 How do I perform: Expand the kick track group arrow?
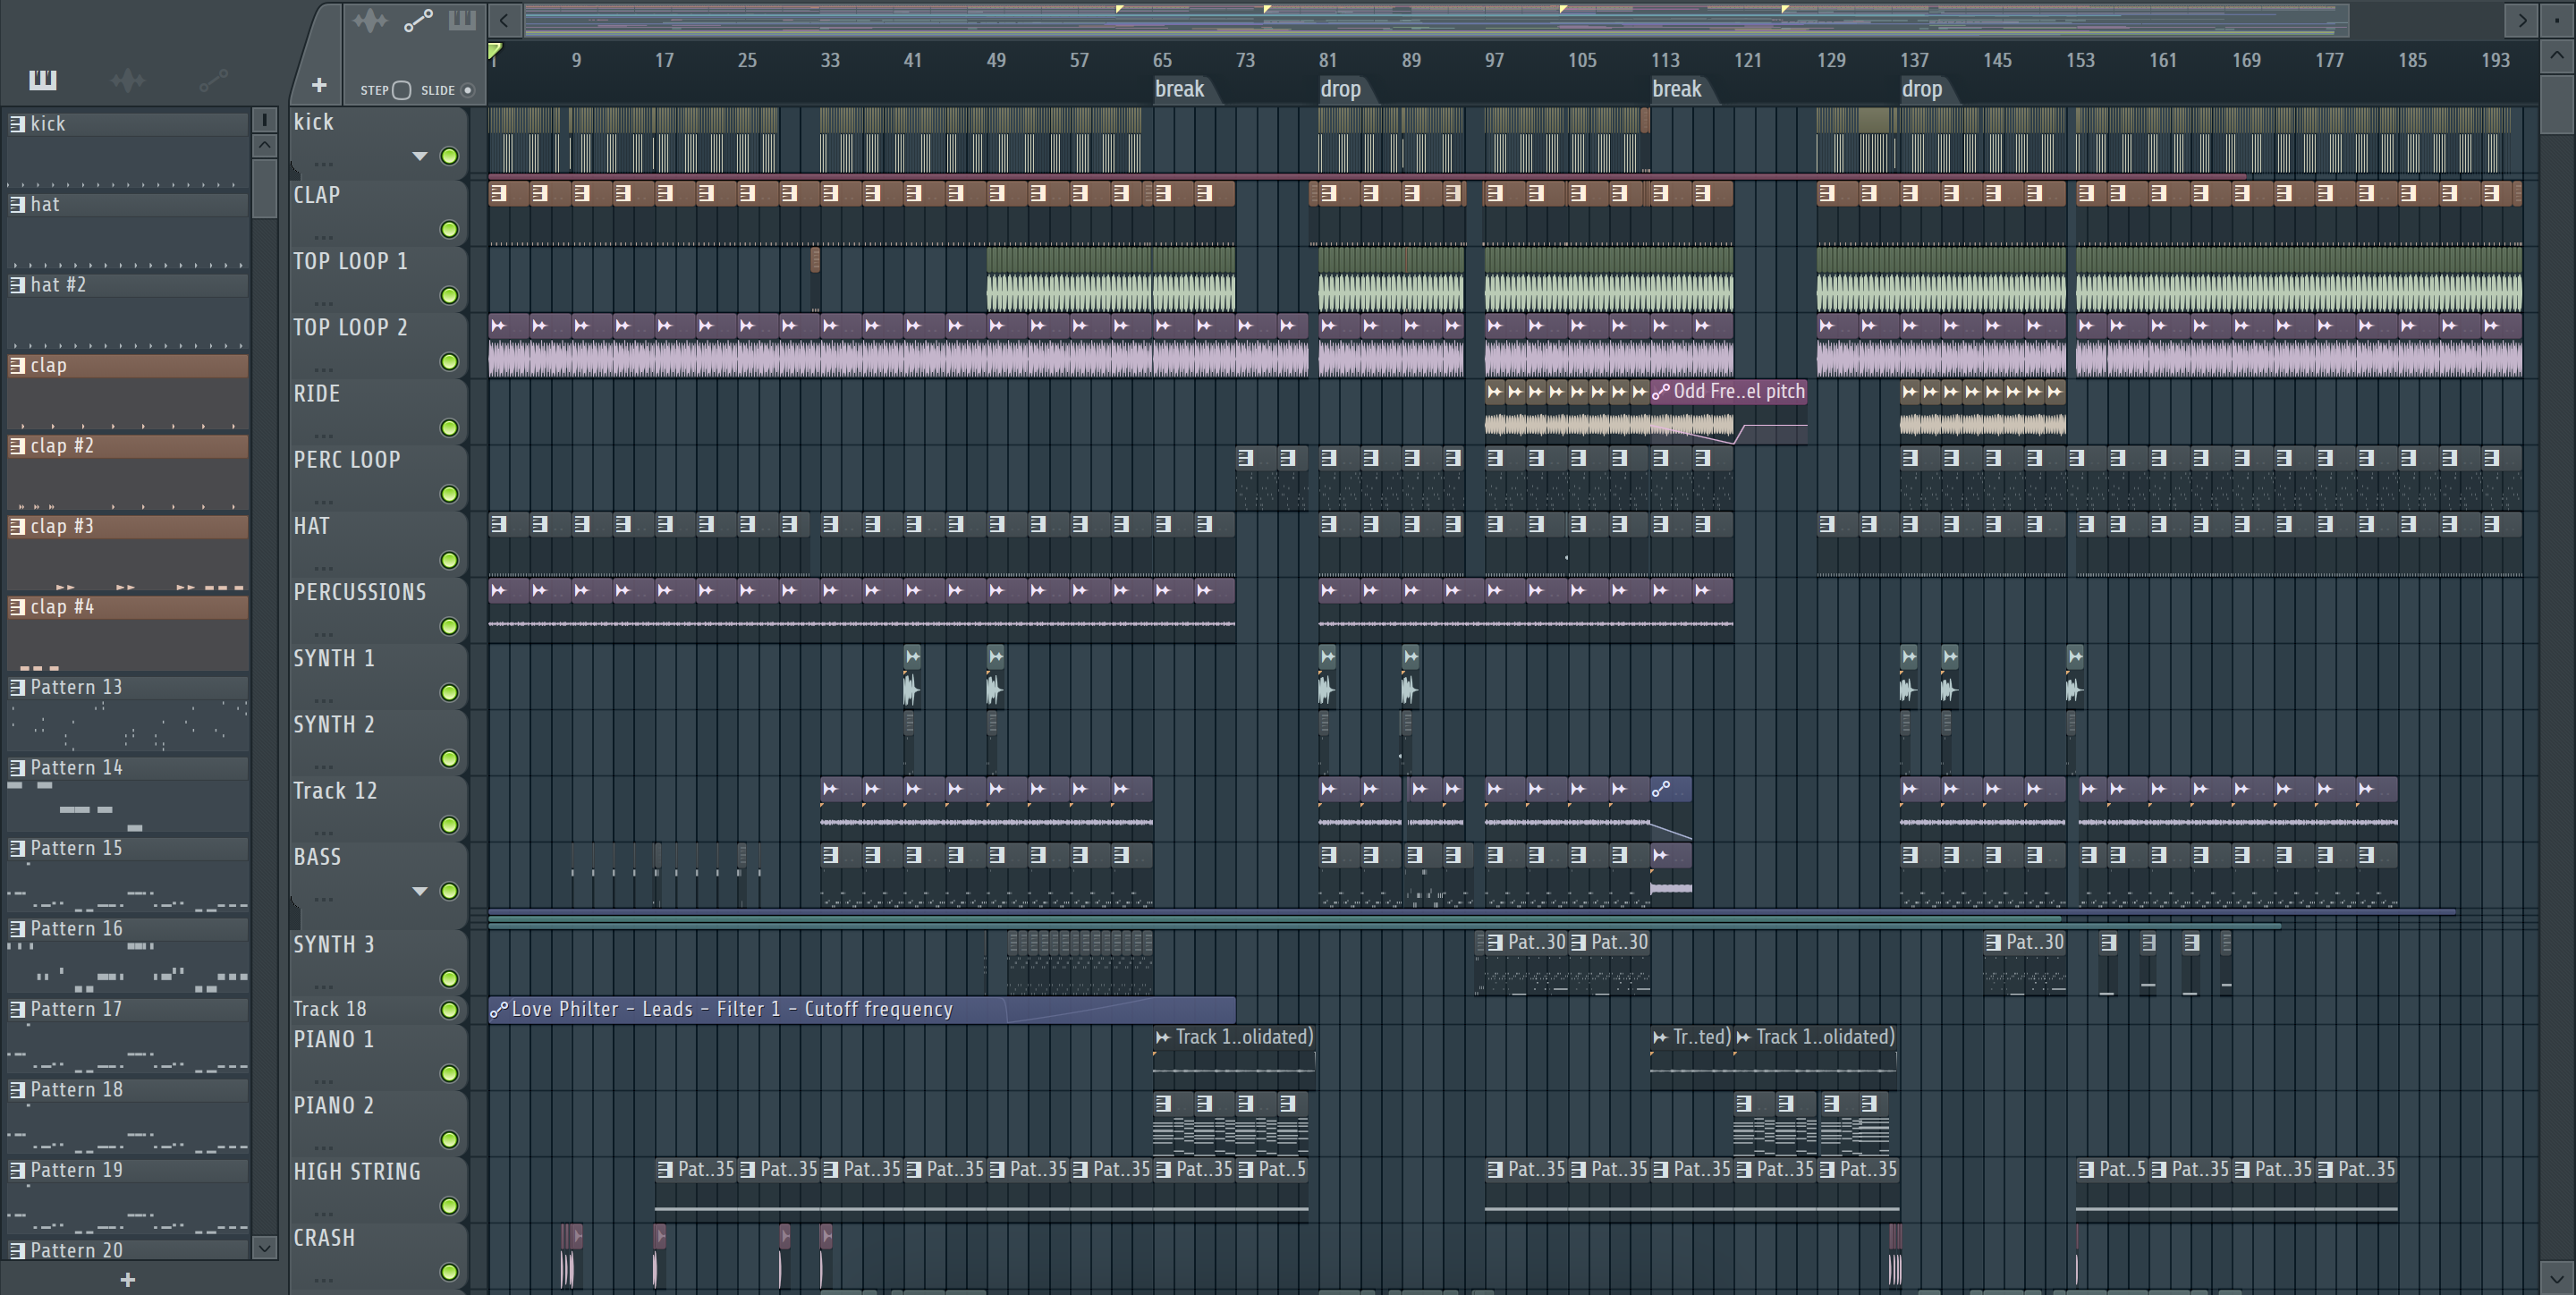click(420, 156)
